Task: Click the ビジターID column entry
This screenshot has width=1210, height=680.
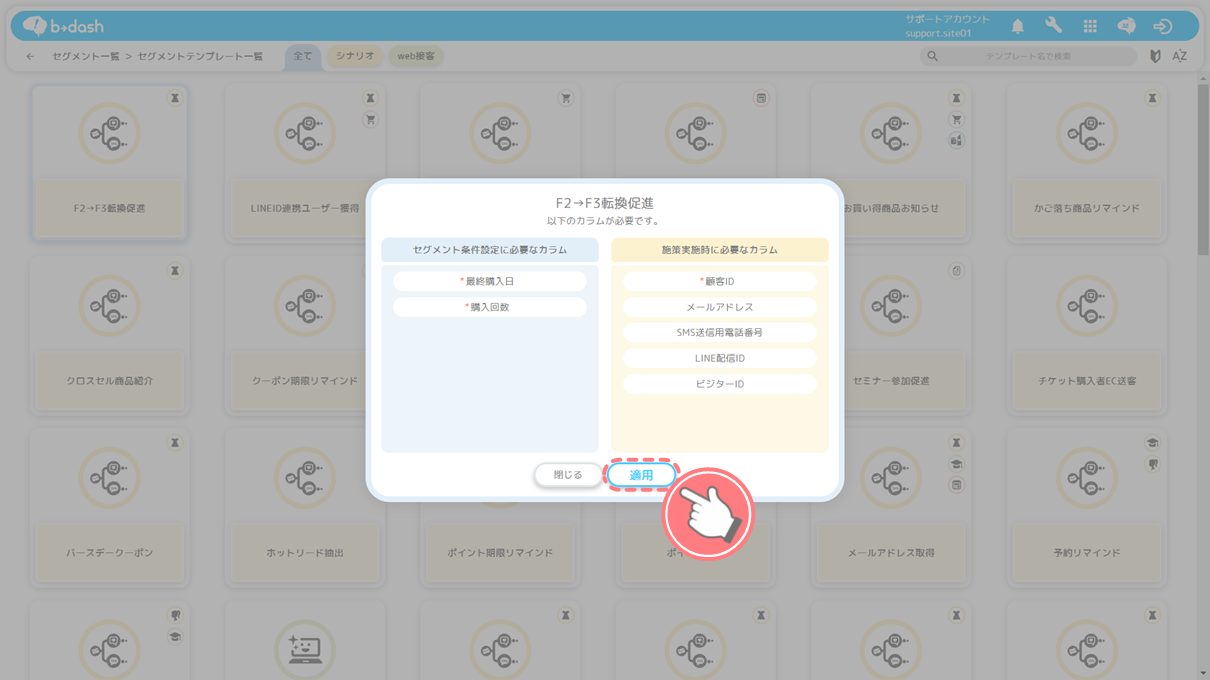Action: [720, 384]
